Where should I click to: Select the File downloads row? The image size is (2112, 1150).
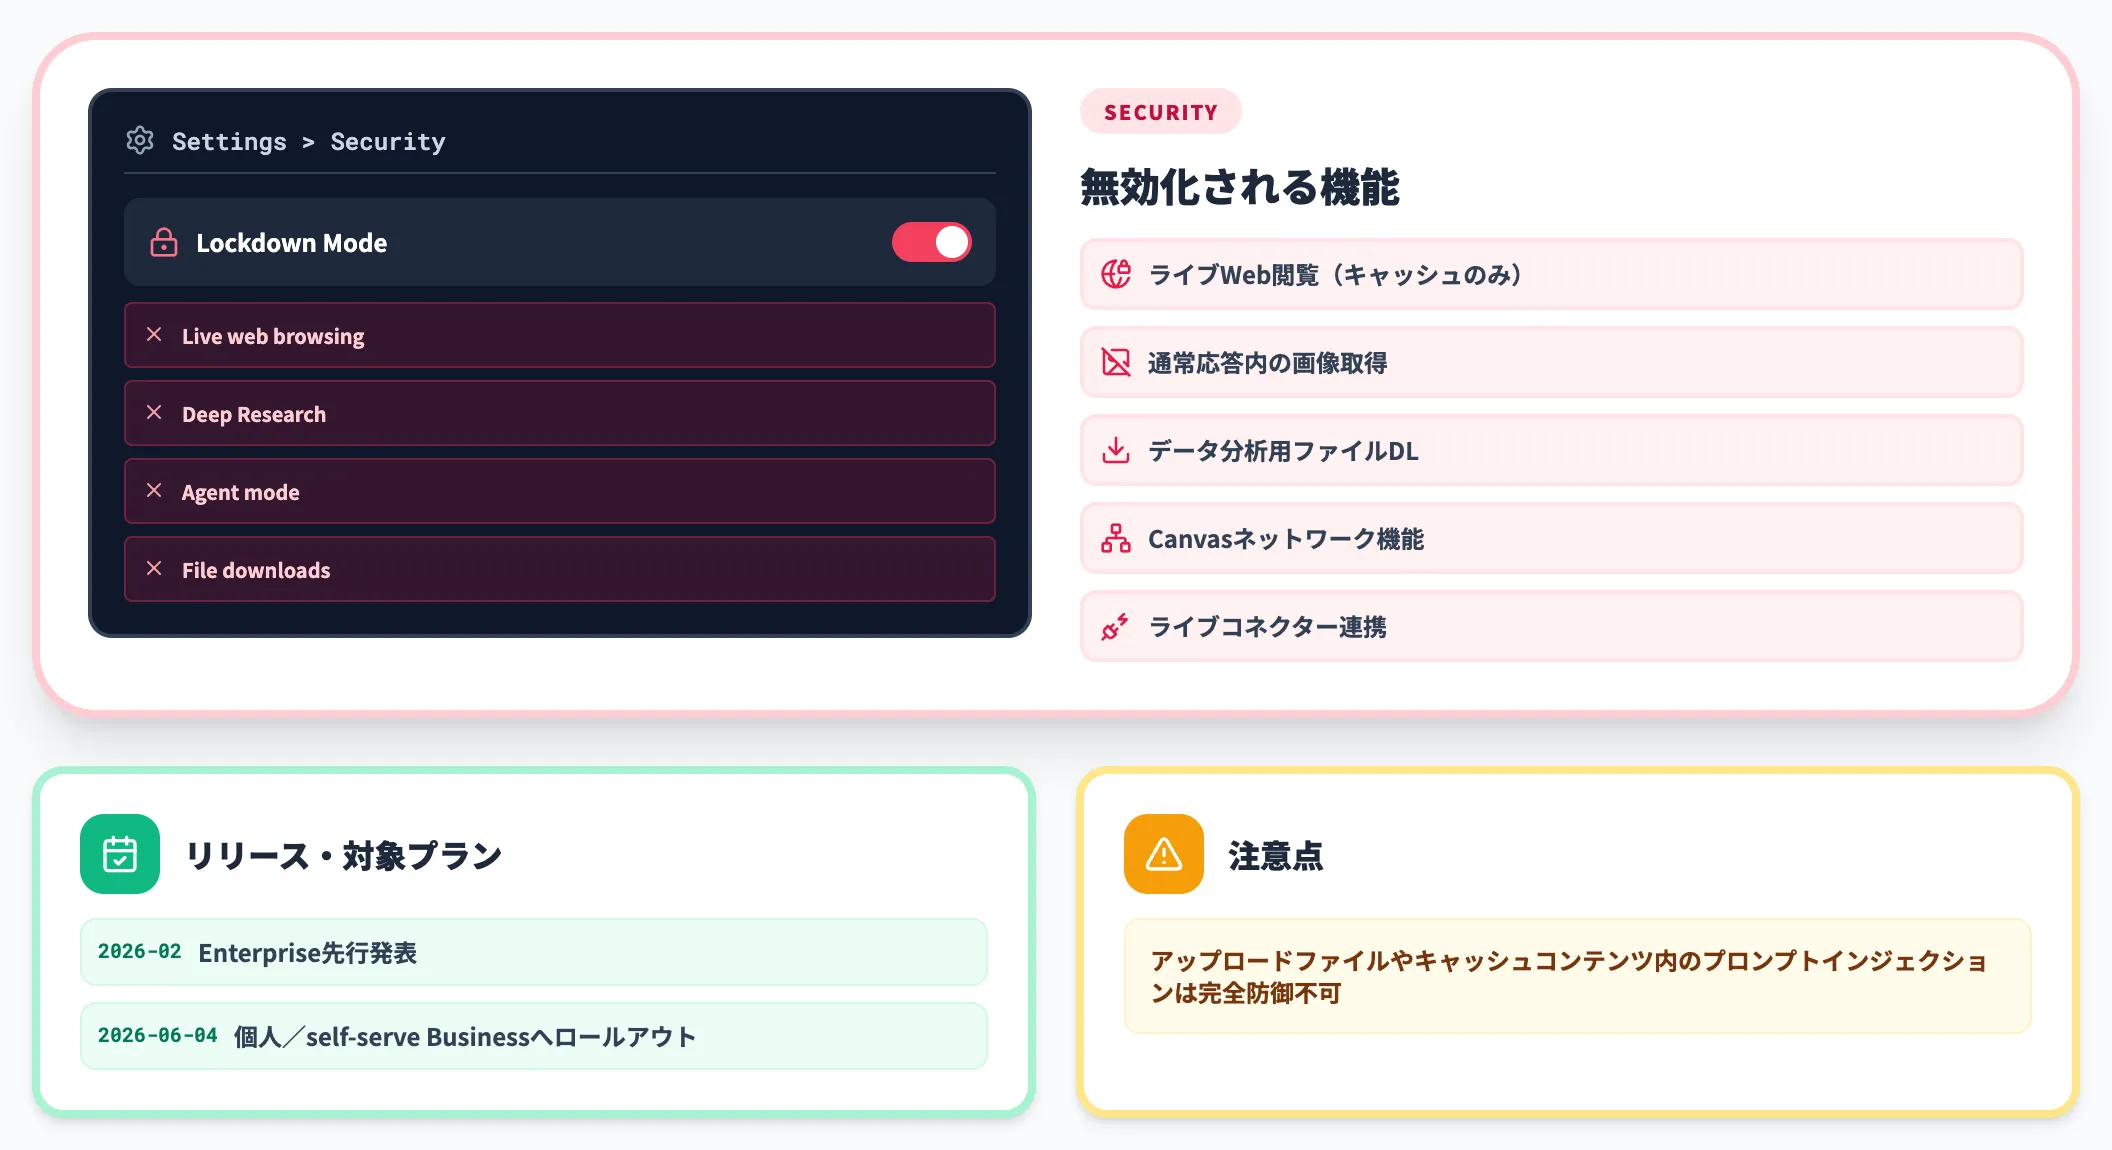click(x=560, y=569)
